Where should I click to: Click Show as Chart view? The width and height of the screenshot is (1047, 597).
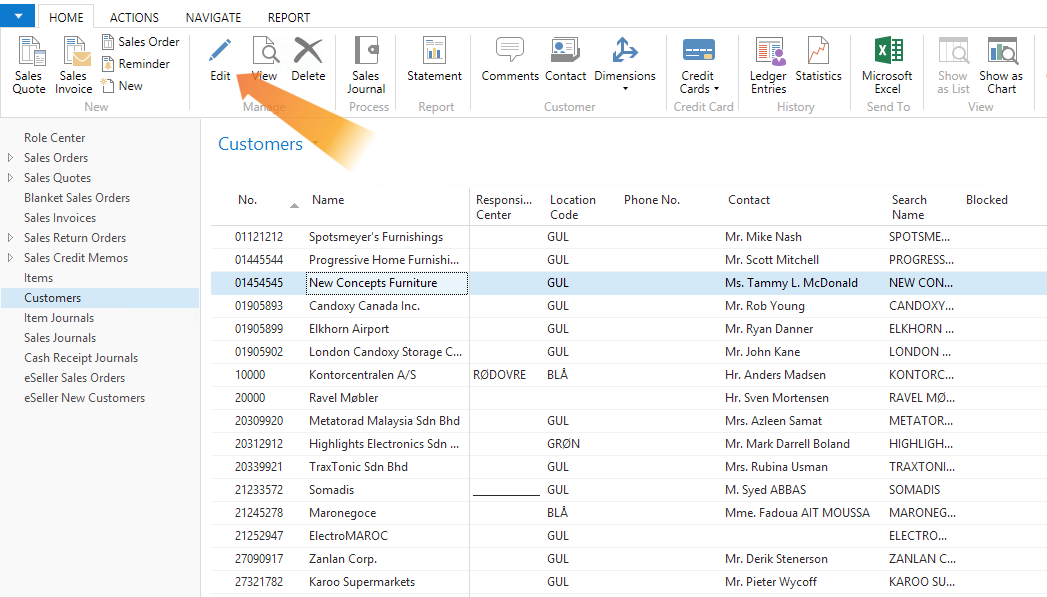pos(1001,65)
